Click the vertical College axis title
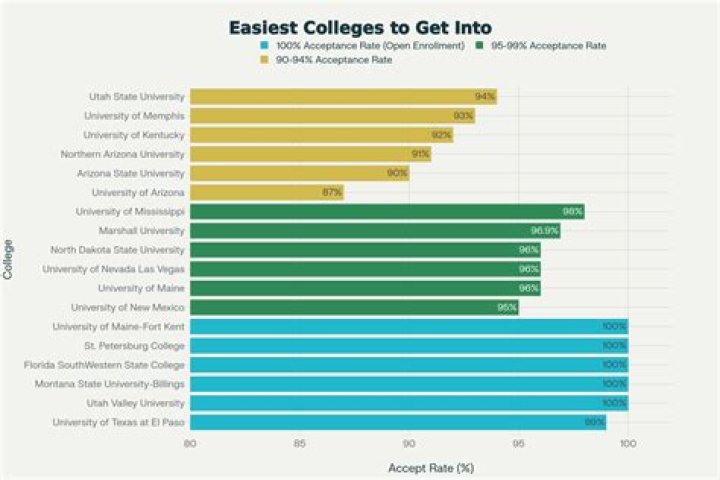The width and height of the screenshot is (720, 480). [x=9, y=258]
